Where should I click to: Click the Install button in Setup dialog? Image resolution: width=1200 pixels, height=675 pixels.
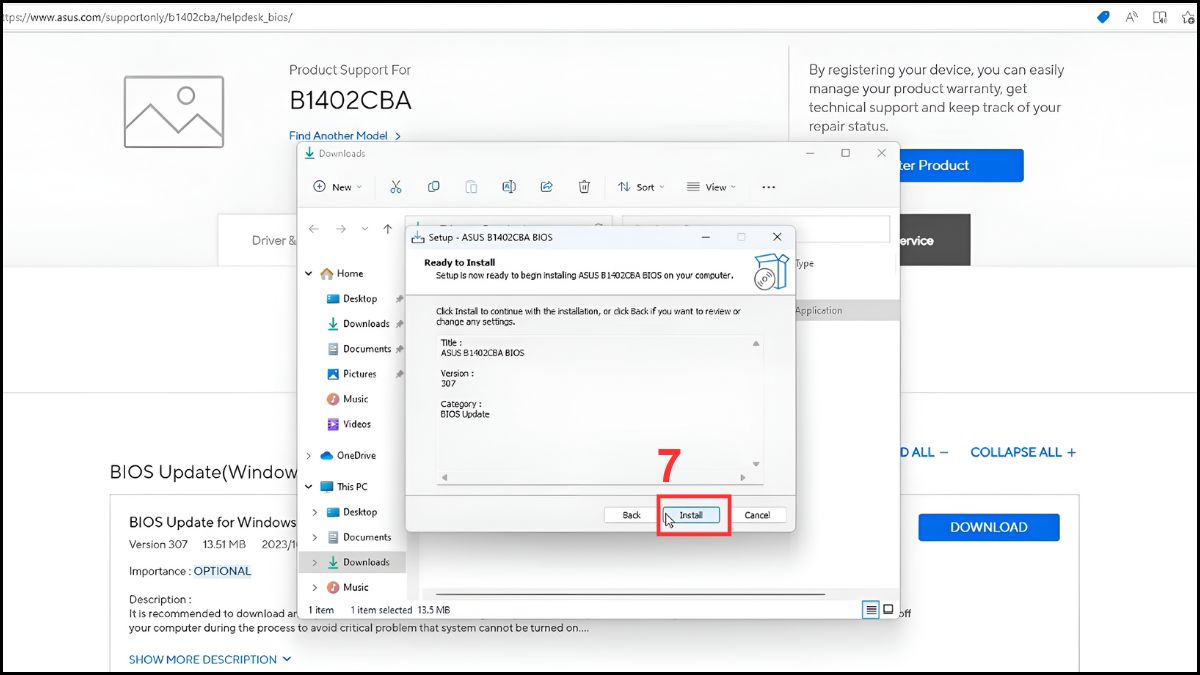coord(691,515)
